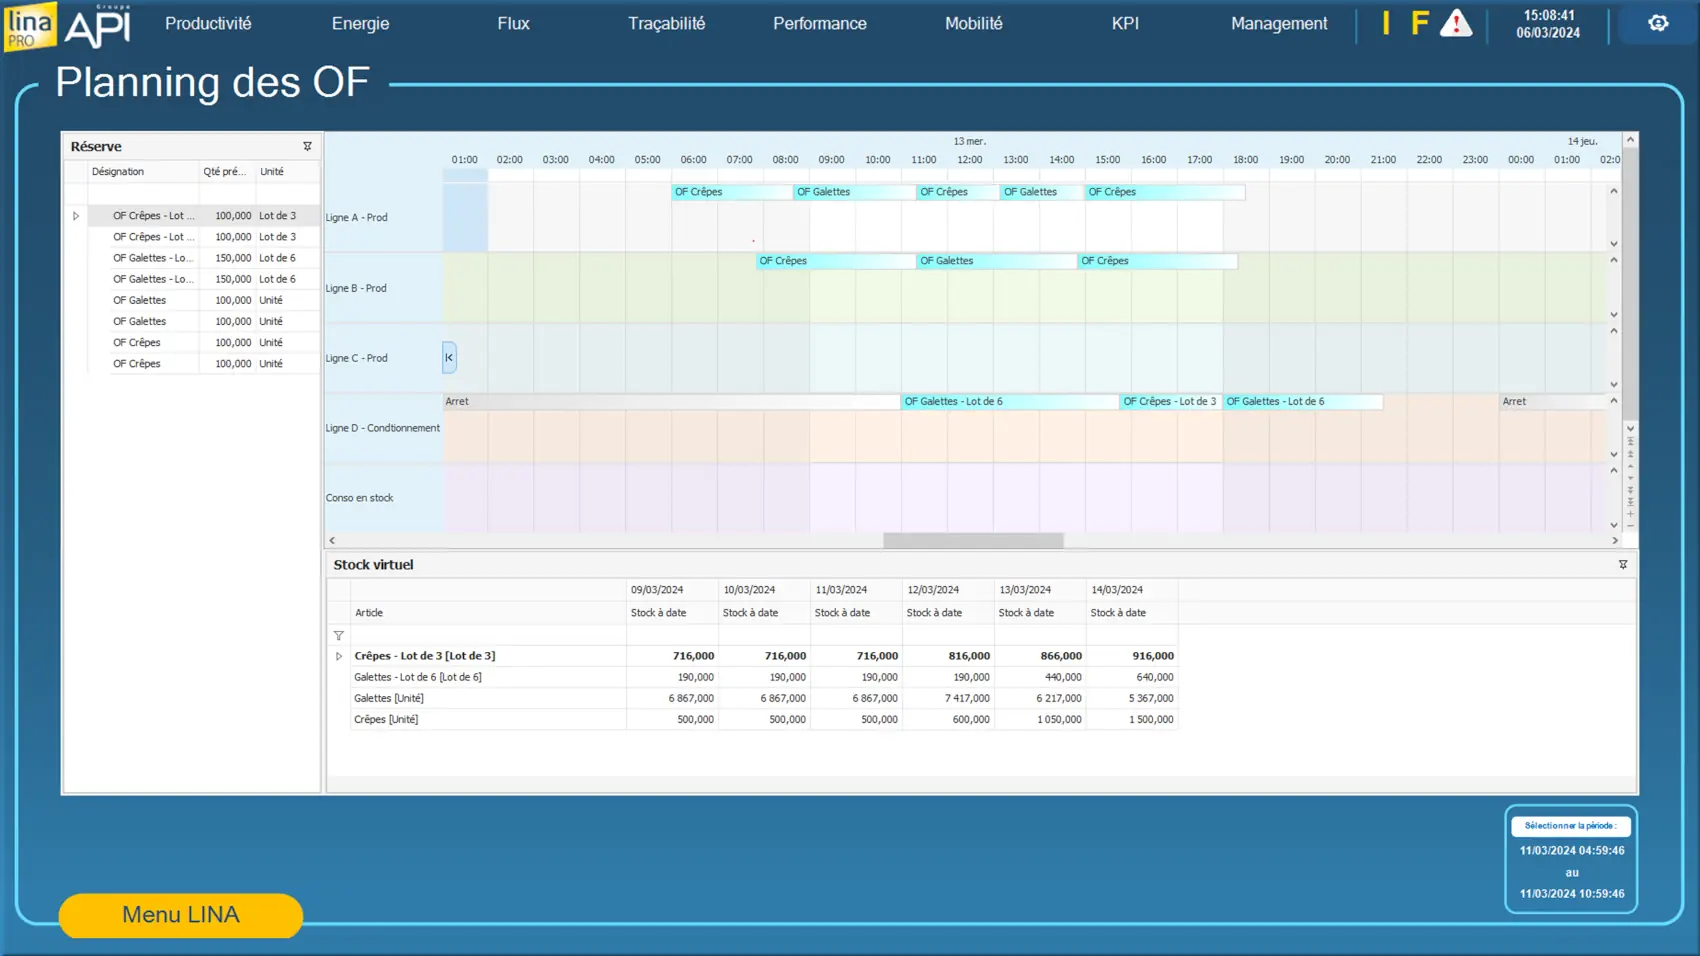Viewport: 1700px width, 956px height.
Task: Expand Crêpes - Lot de 3 stock row
Action: (339, 657)
